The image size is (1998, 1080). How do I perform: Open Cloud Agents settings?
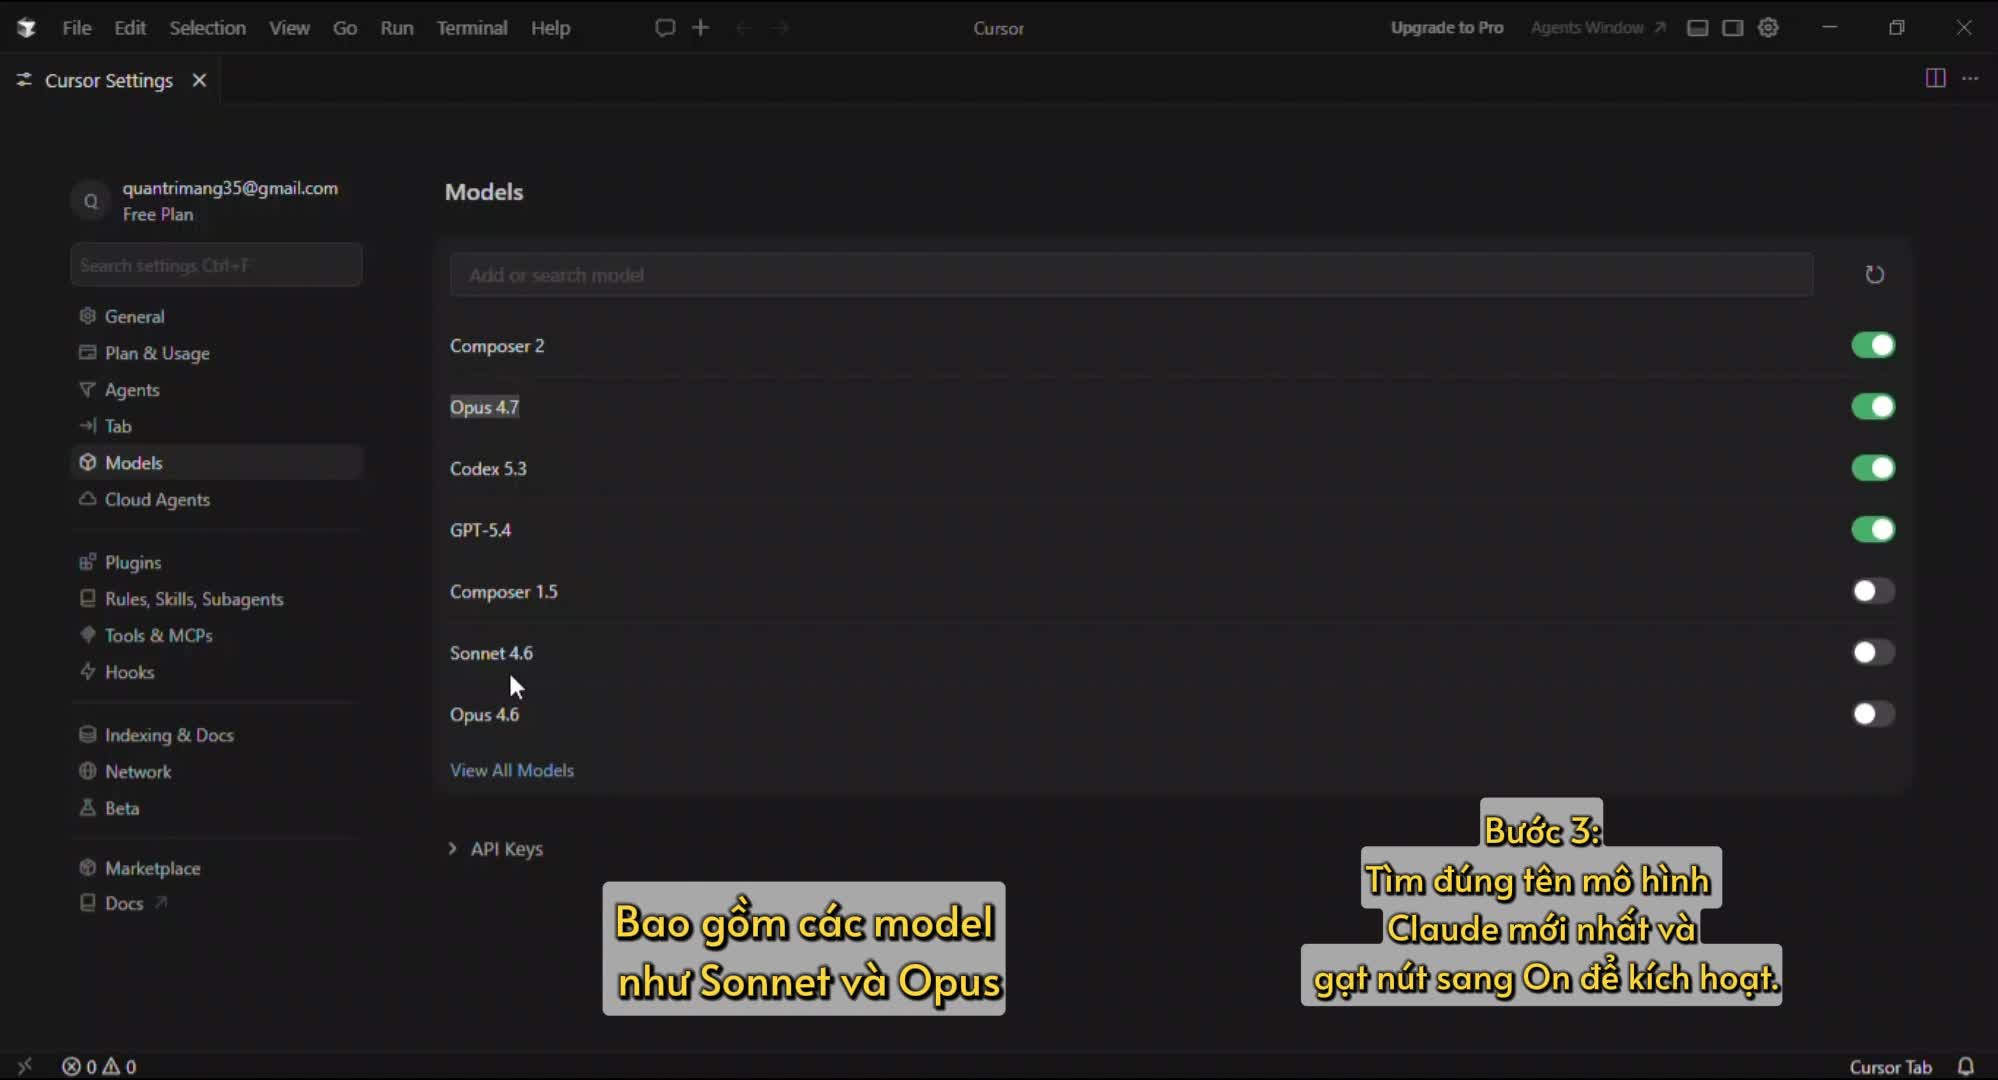click(216, 499)
